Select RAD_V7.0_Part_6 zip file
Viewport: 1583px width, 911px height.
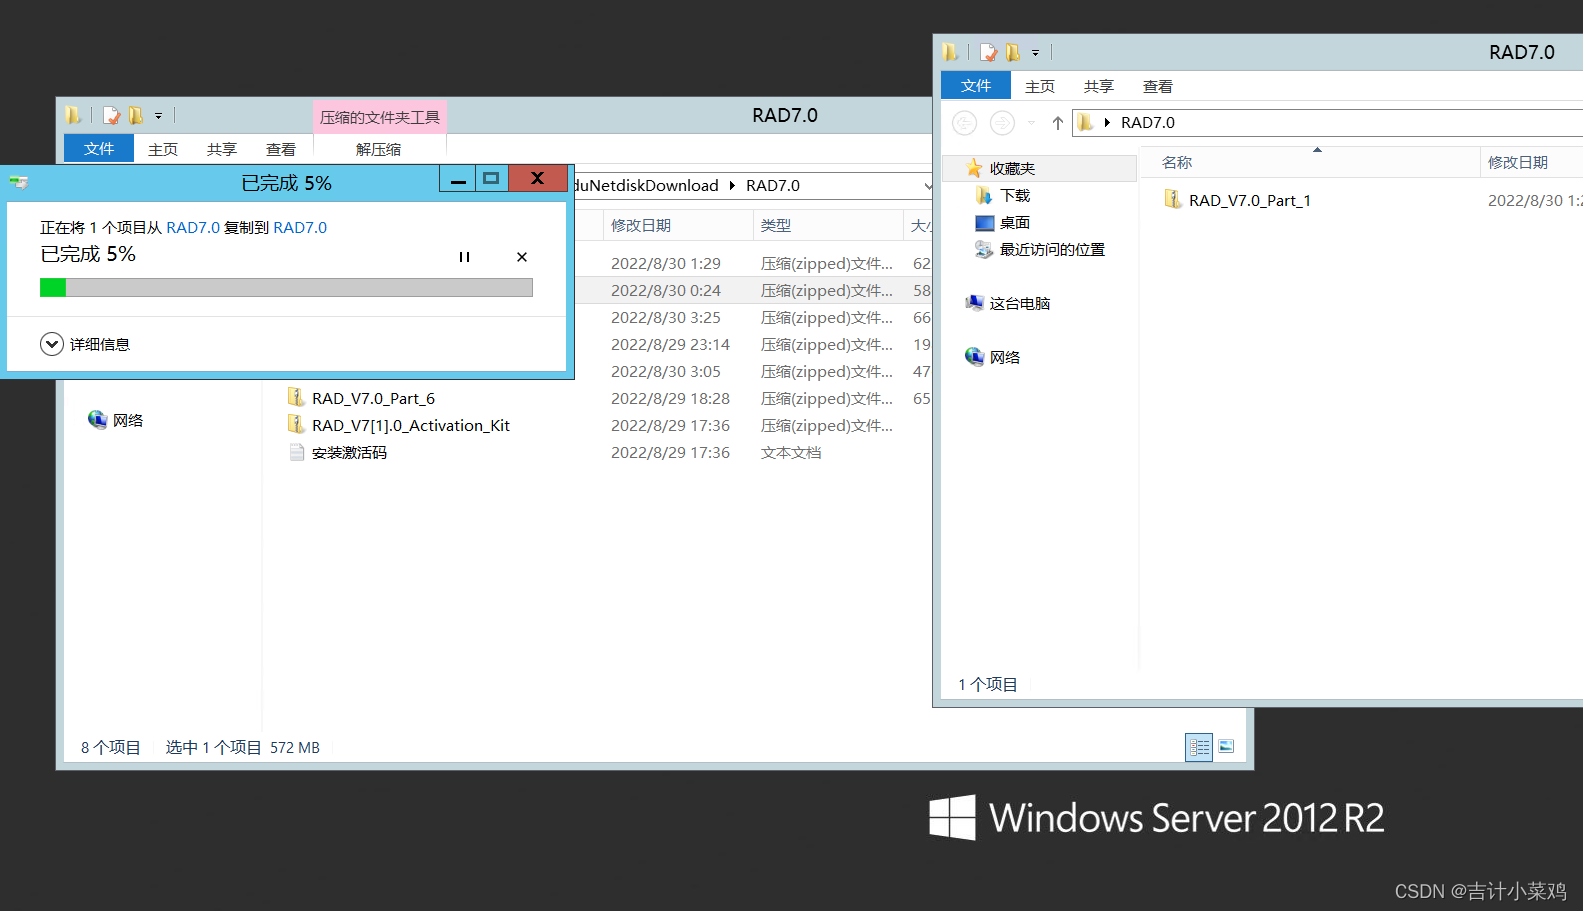(373, 399)
